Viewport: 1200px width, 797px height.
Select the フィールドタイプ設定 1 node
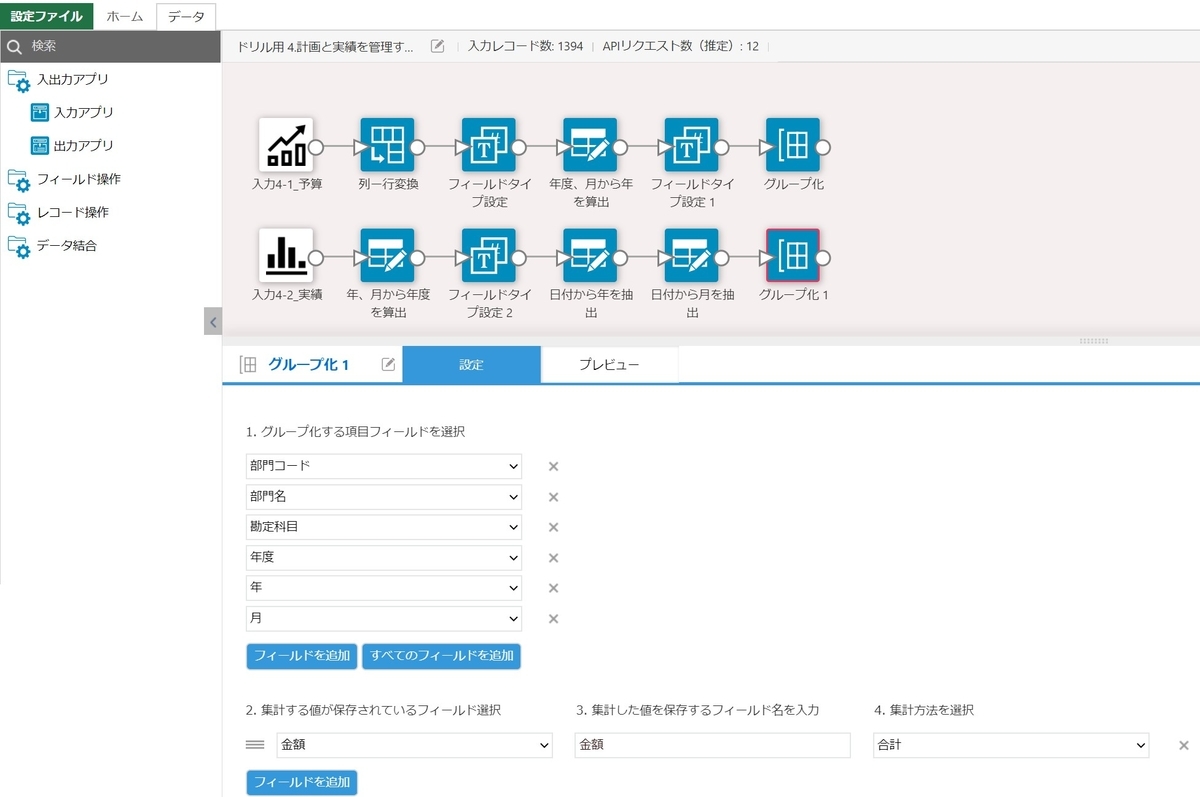pyautogui.click(x=691, y=145)
